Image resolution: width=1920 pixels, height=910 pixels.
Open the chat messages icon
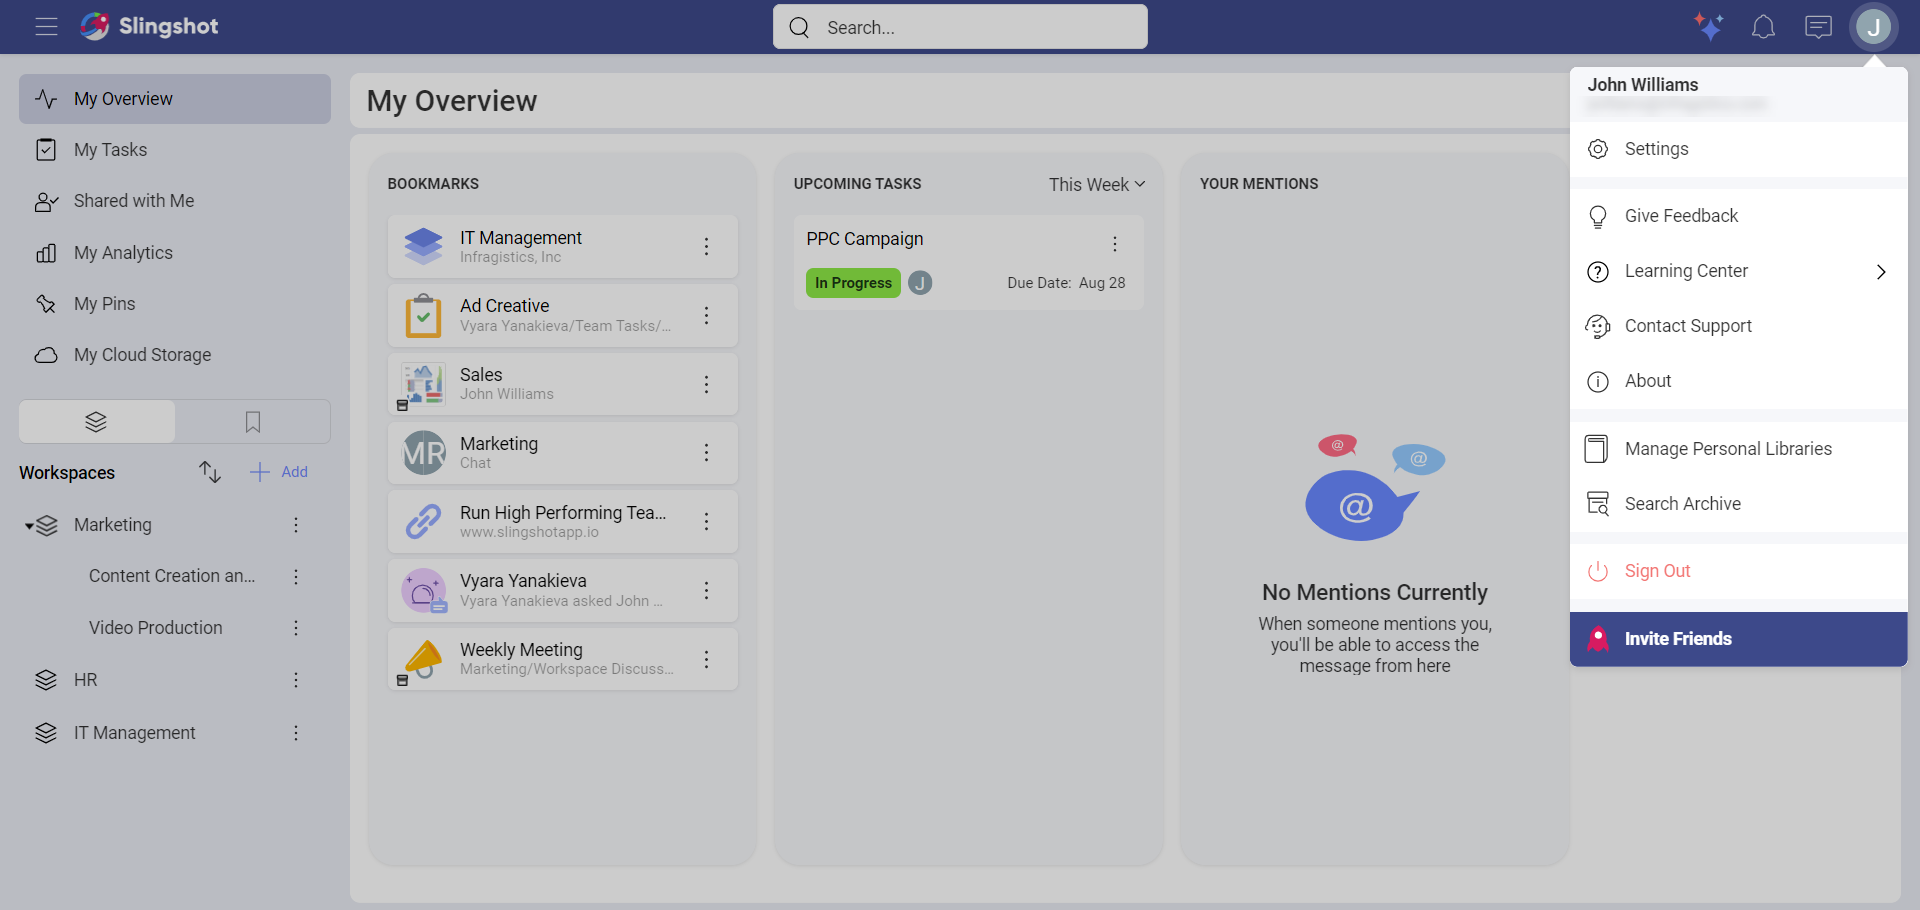[1818, 27]
